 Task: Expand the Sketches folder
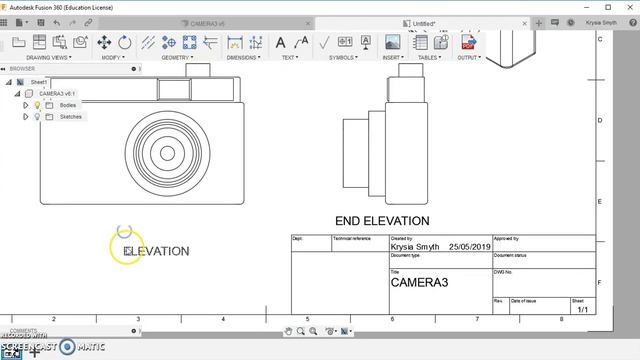pyautogui.click(x=25, y=117)
